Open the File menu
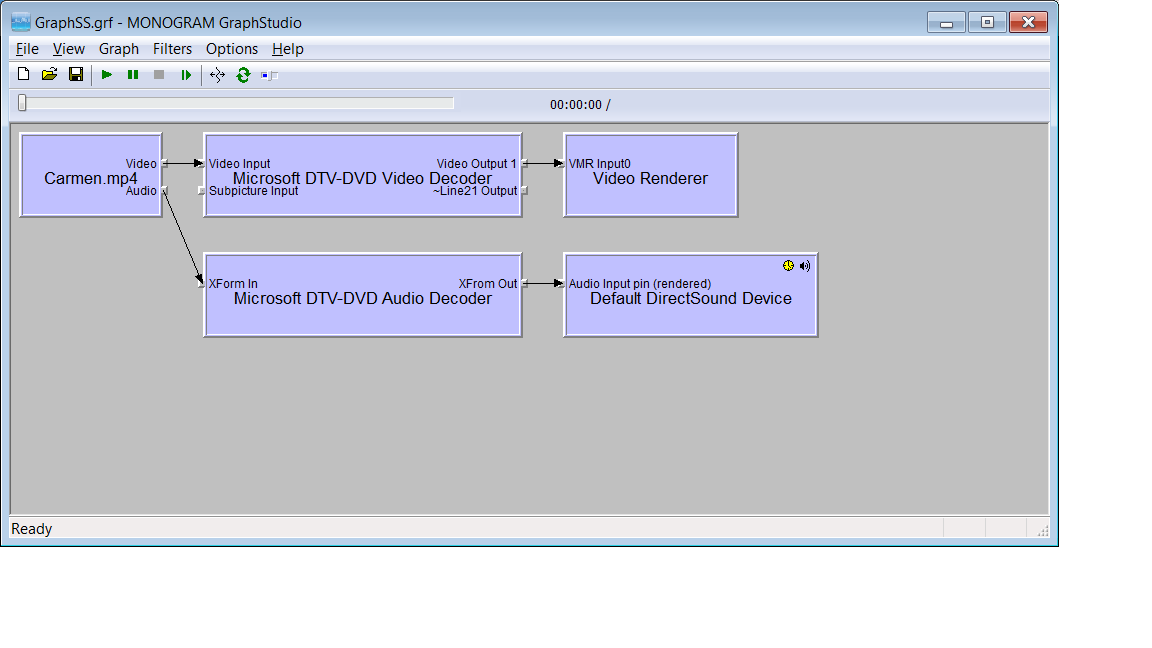 [27, 49]
